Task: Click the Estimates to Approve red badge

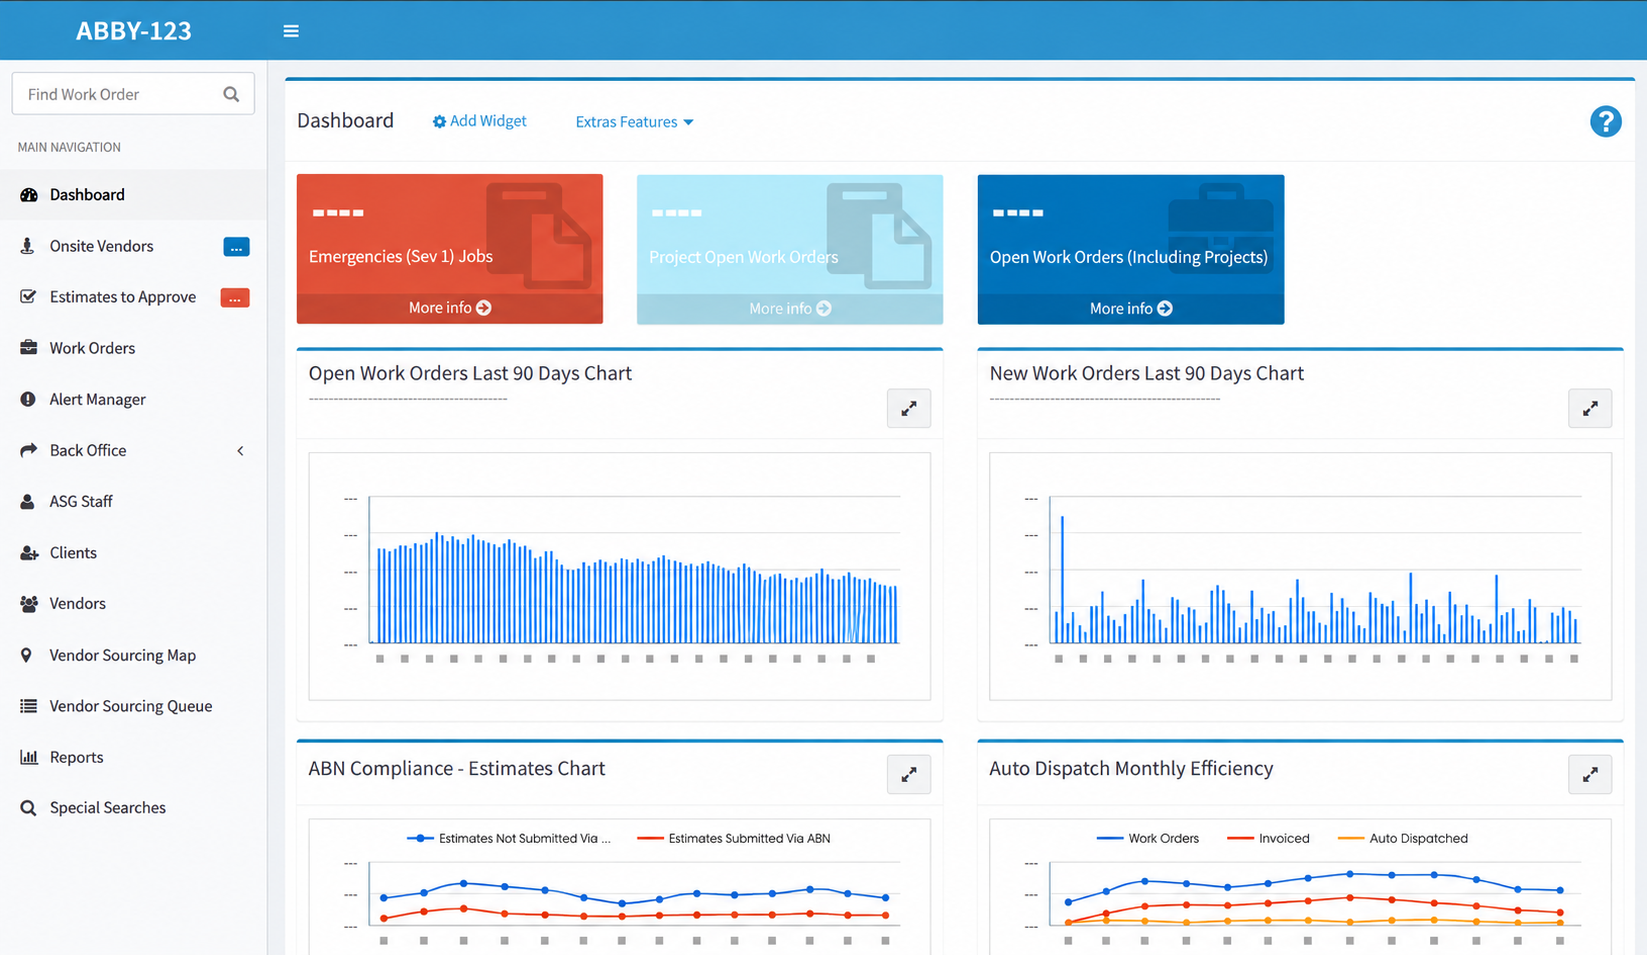Action: pyautogui.click(x=235, y=298)
